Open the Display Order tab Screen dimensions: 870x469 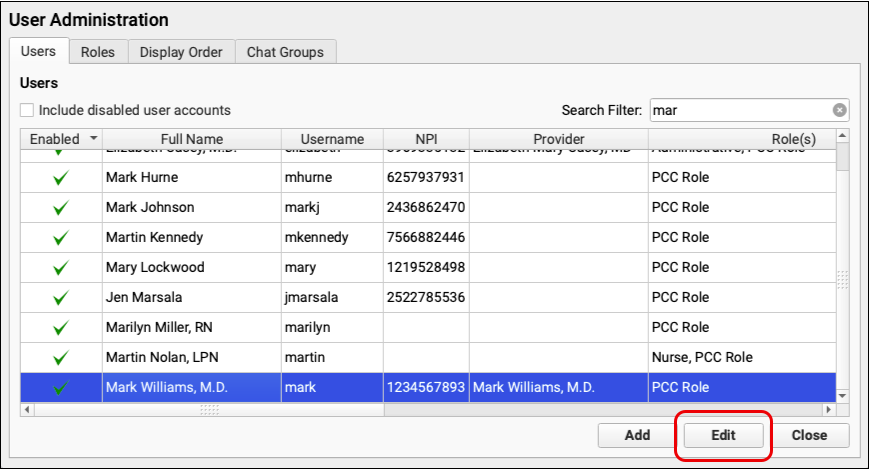(x=181, y=52)
